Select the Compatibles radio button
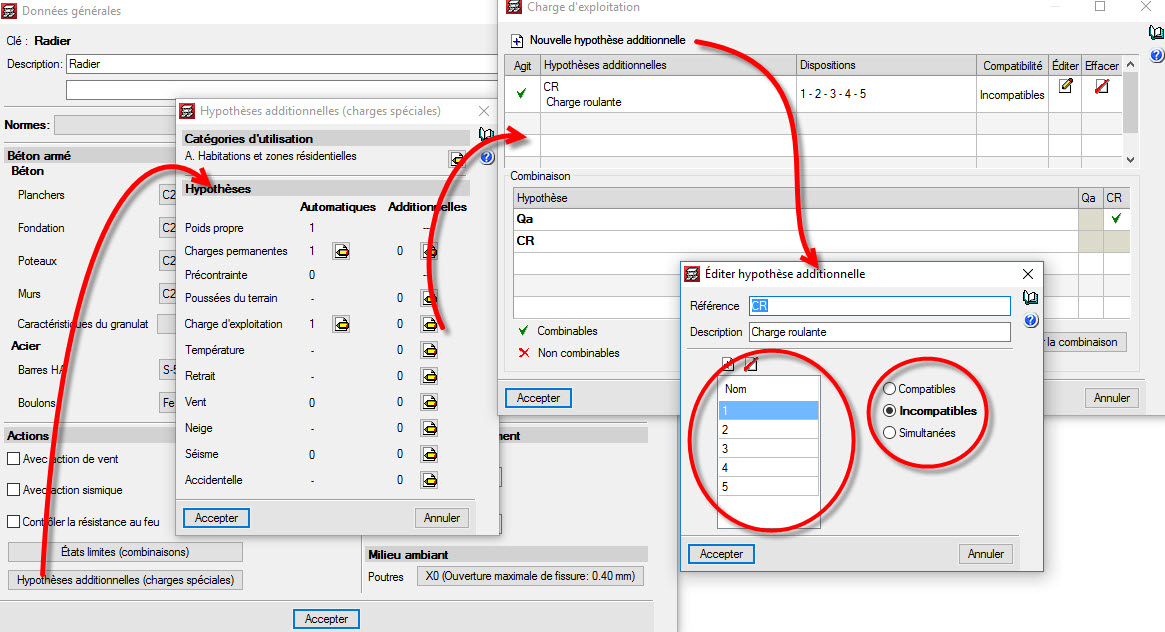 (x=889, y=389)
